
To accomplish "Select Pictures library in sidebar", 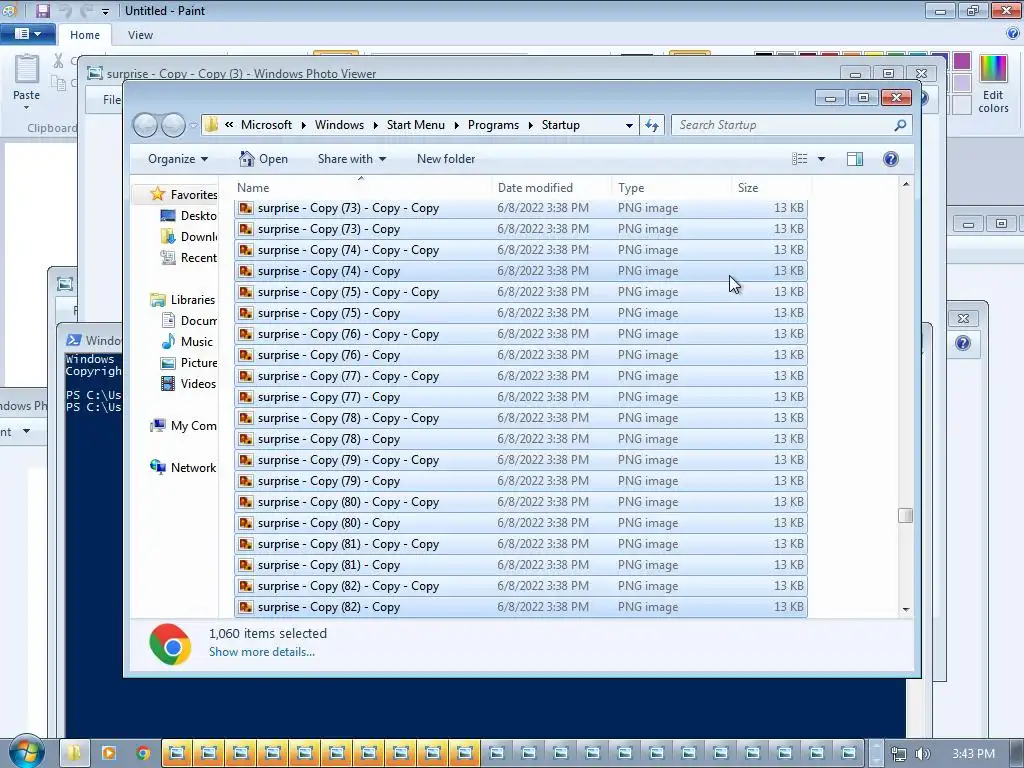I will point(189,362).
